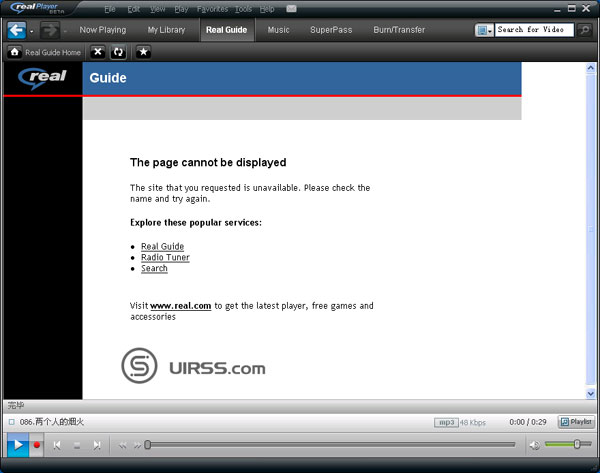
Task: Open the My Library tab
Action: tap(166, 30)
